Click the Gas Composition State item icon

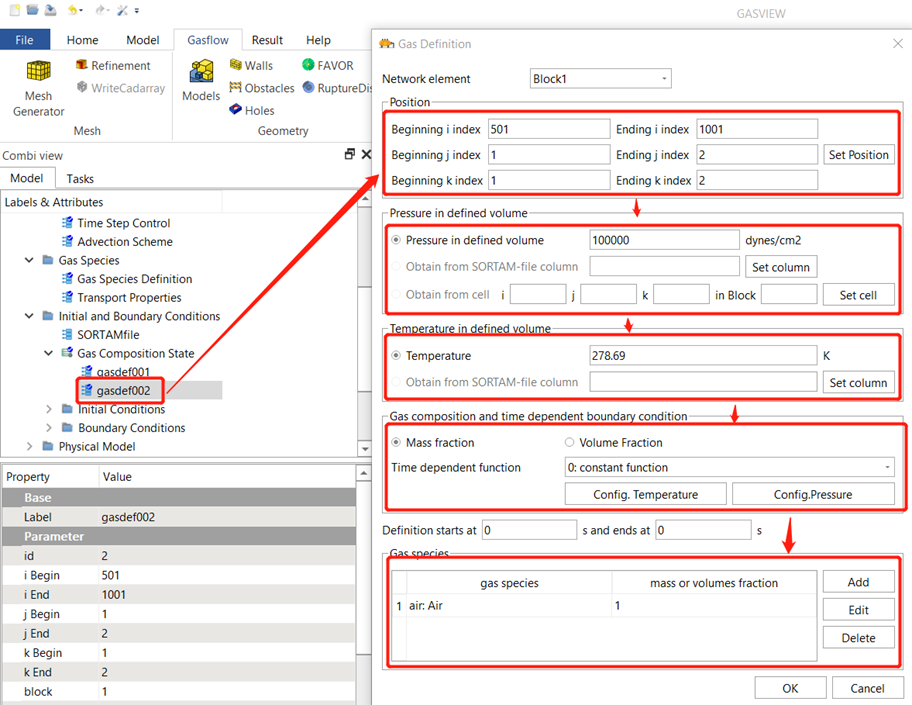click(x=67, y=352)
